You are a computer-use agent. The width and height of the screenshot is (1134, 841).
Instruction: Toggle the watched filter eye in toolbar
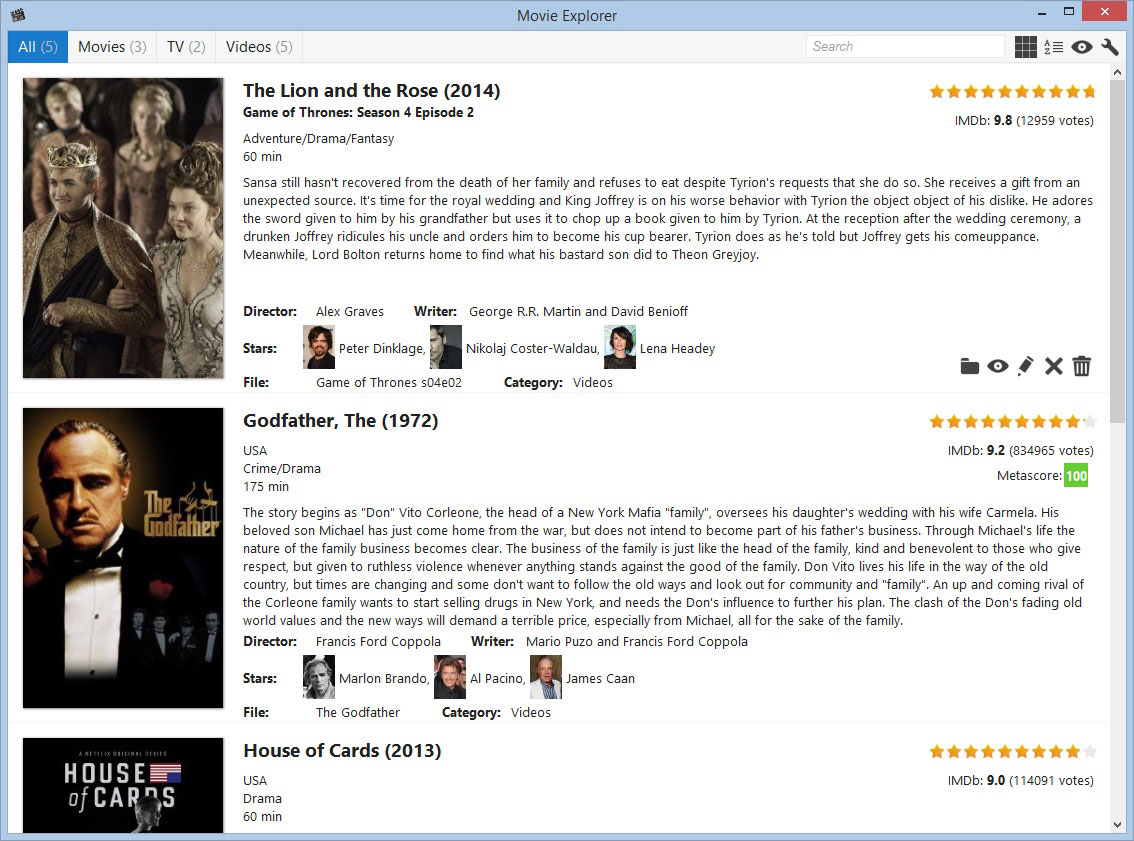click(1082, 47)
